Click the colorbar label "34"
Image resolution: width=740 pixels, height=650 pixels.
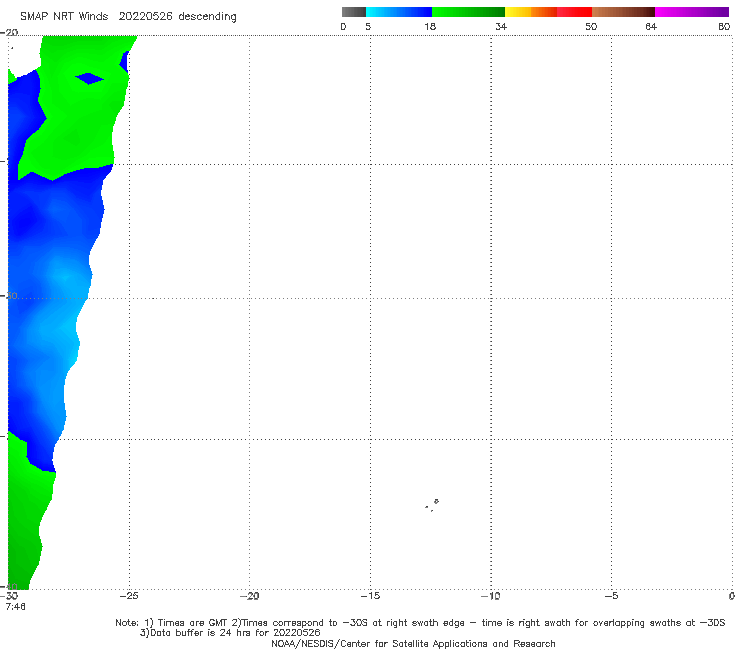(501, 27)
